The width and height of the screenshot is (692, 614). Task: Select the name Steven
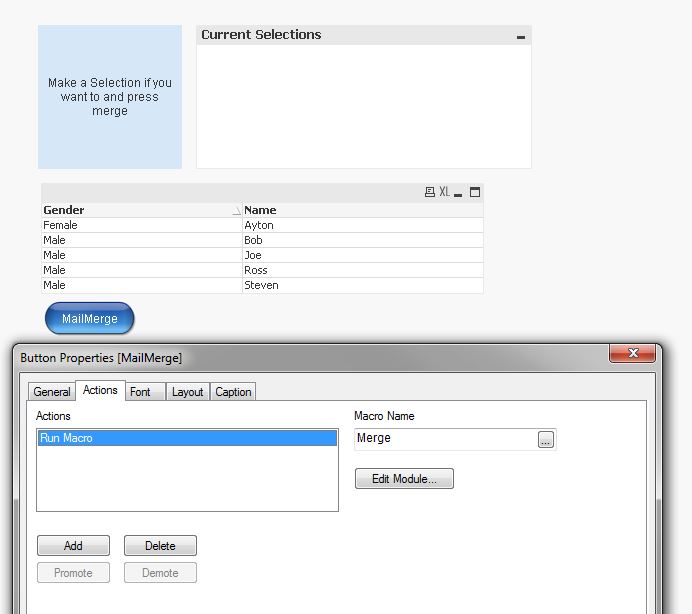click(363, 285)
